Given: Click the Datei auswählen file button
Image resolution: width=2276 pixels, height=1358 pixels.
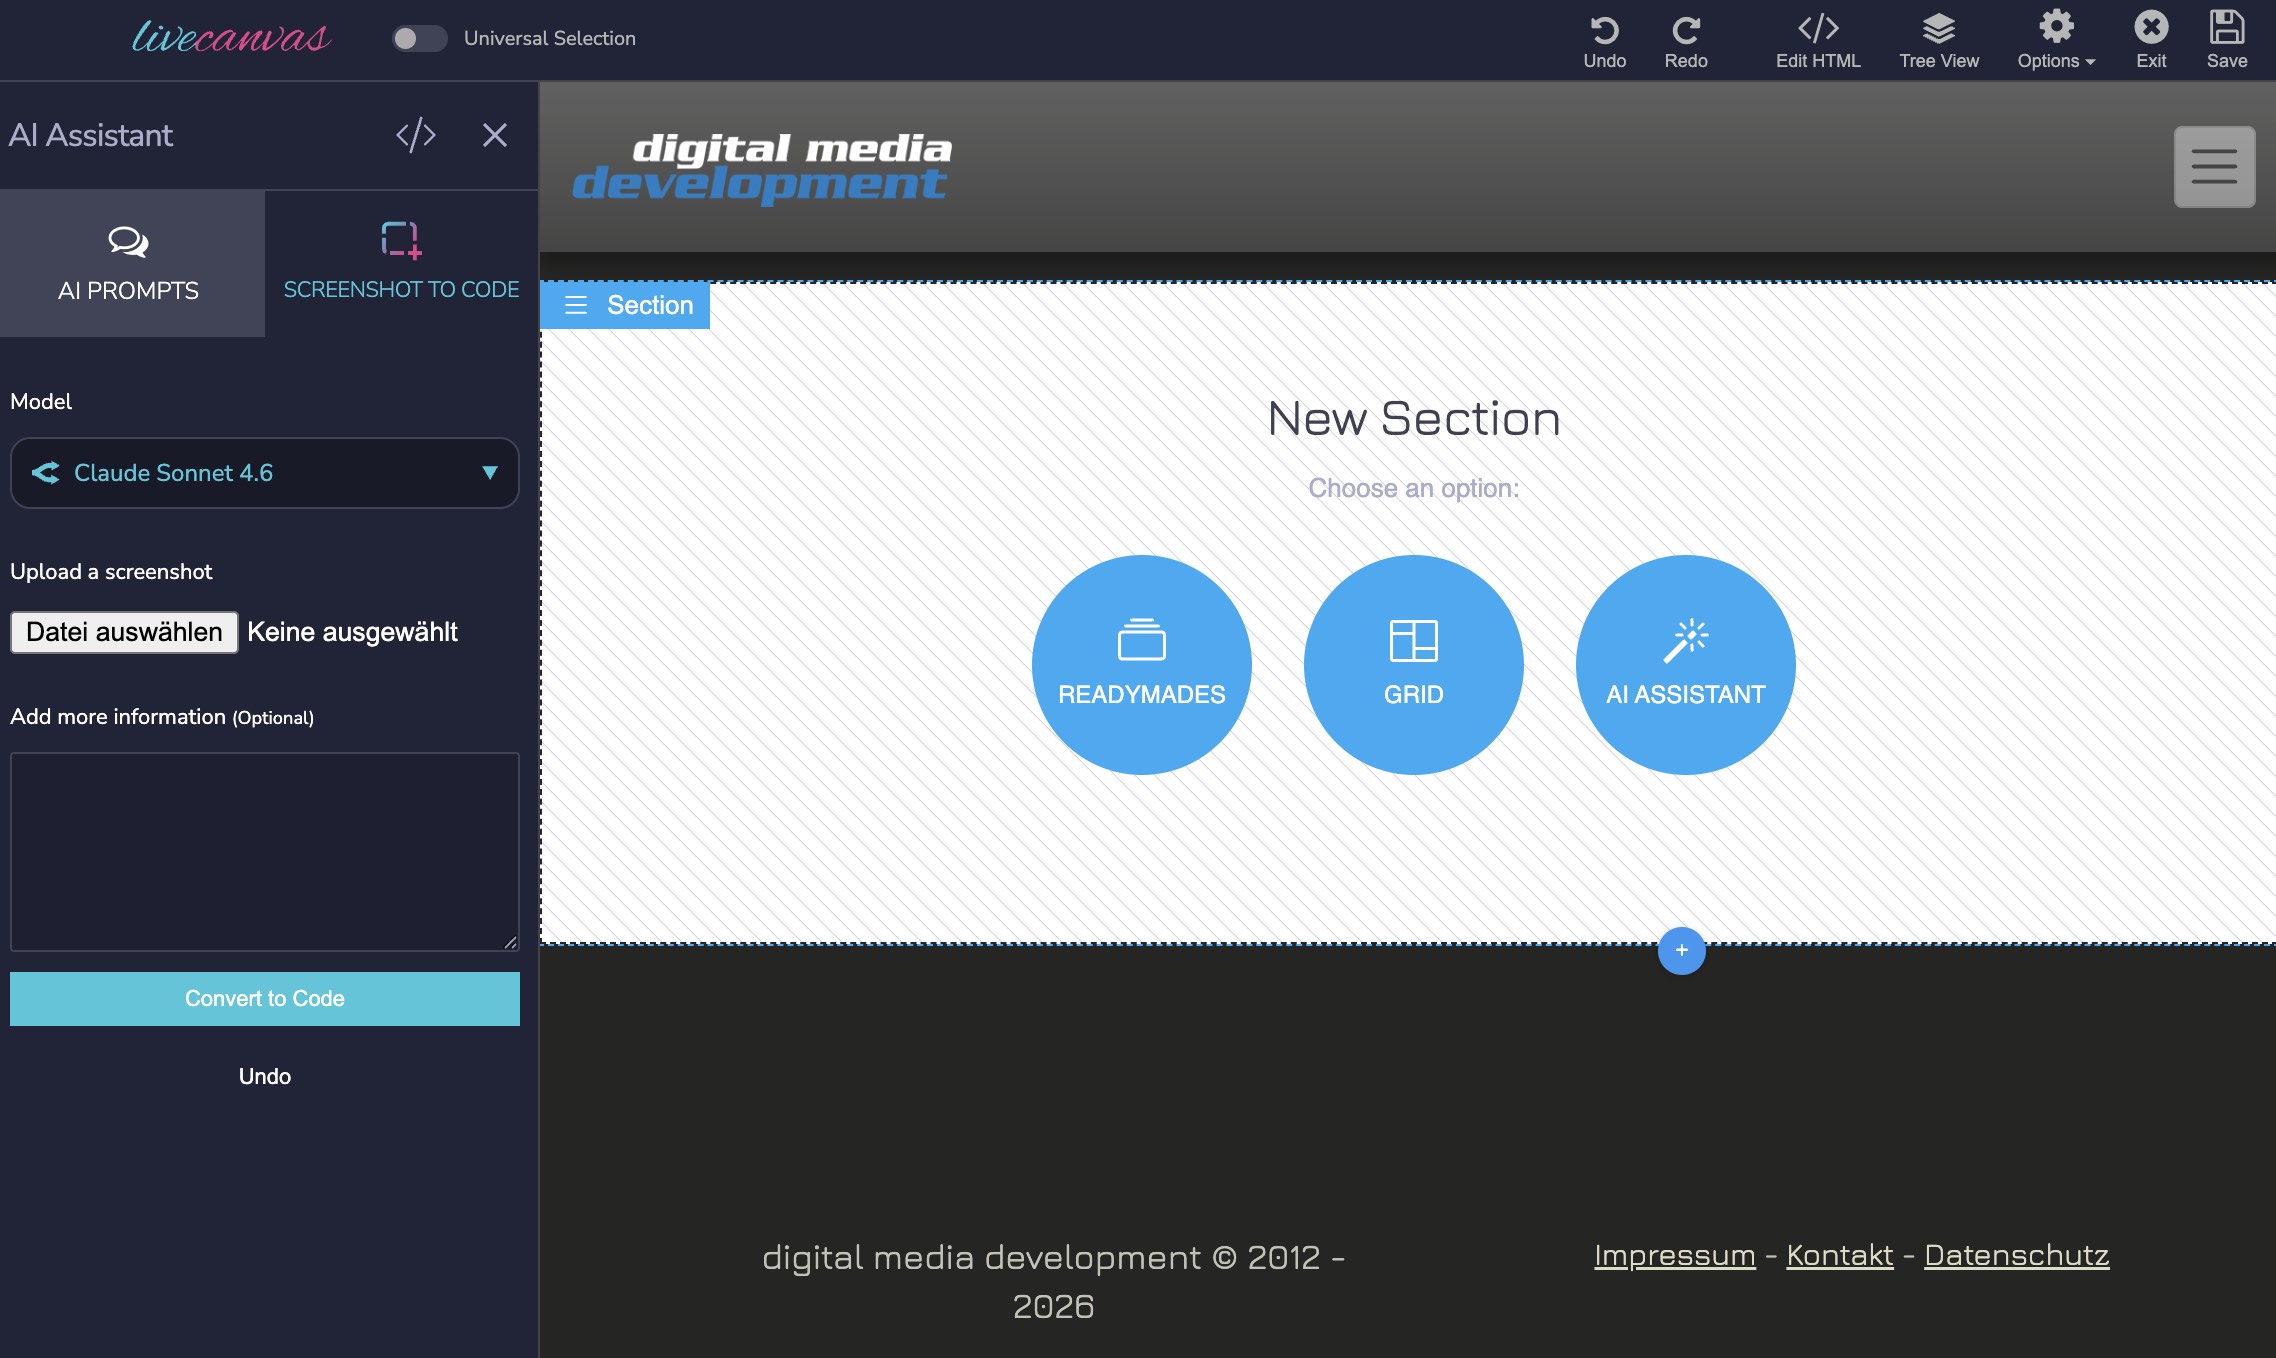Looking at the screenshot, I should 124,632.
